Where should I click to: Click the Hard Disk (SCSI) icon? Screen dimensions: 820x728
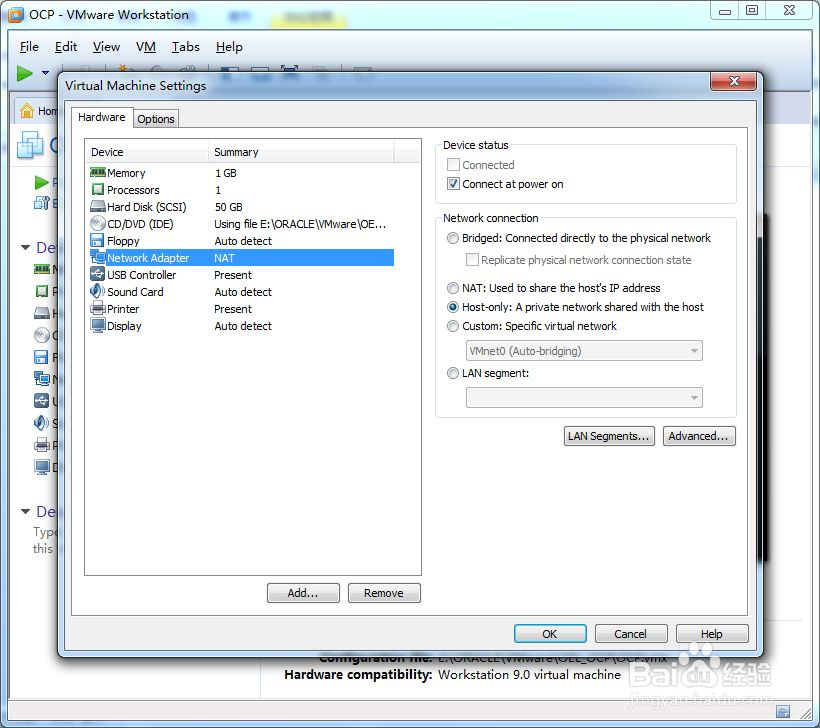pyautogui.click(x=98, y=207)
